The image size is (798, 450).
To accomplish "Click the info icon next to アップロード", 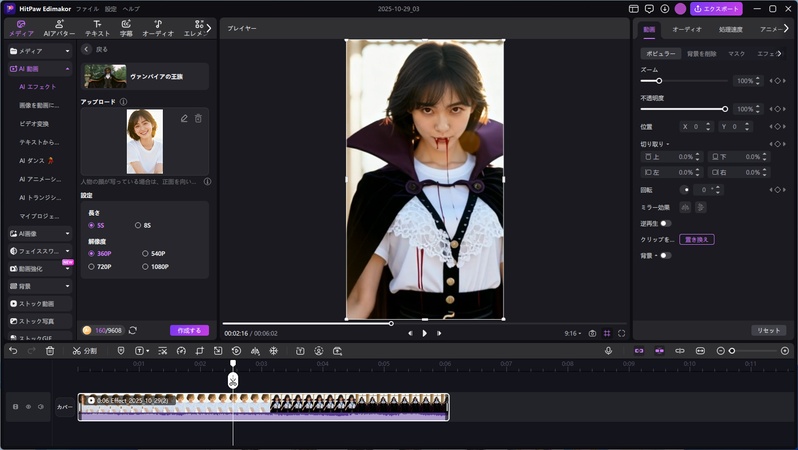I will pos(123,102).
